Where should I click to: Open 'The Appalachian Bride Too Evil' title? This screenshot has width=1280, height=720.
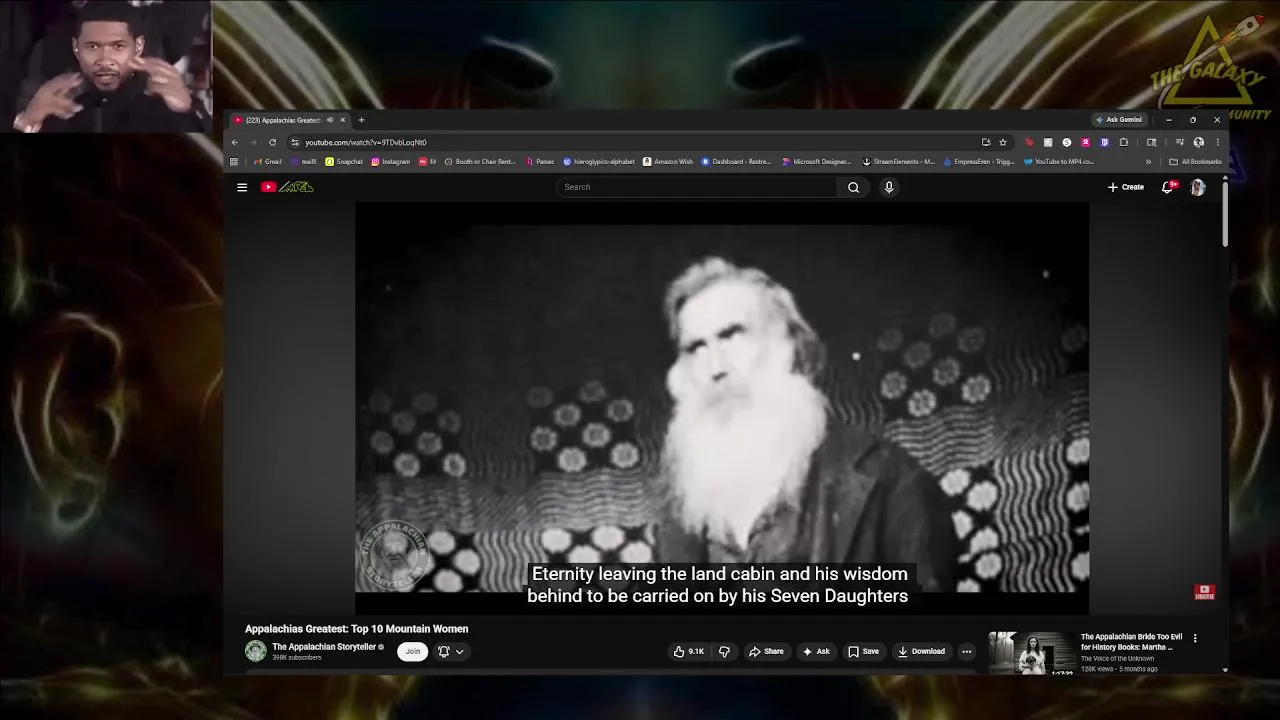click(x=1131, y=641)
